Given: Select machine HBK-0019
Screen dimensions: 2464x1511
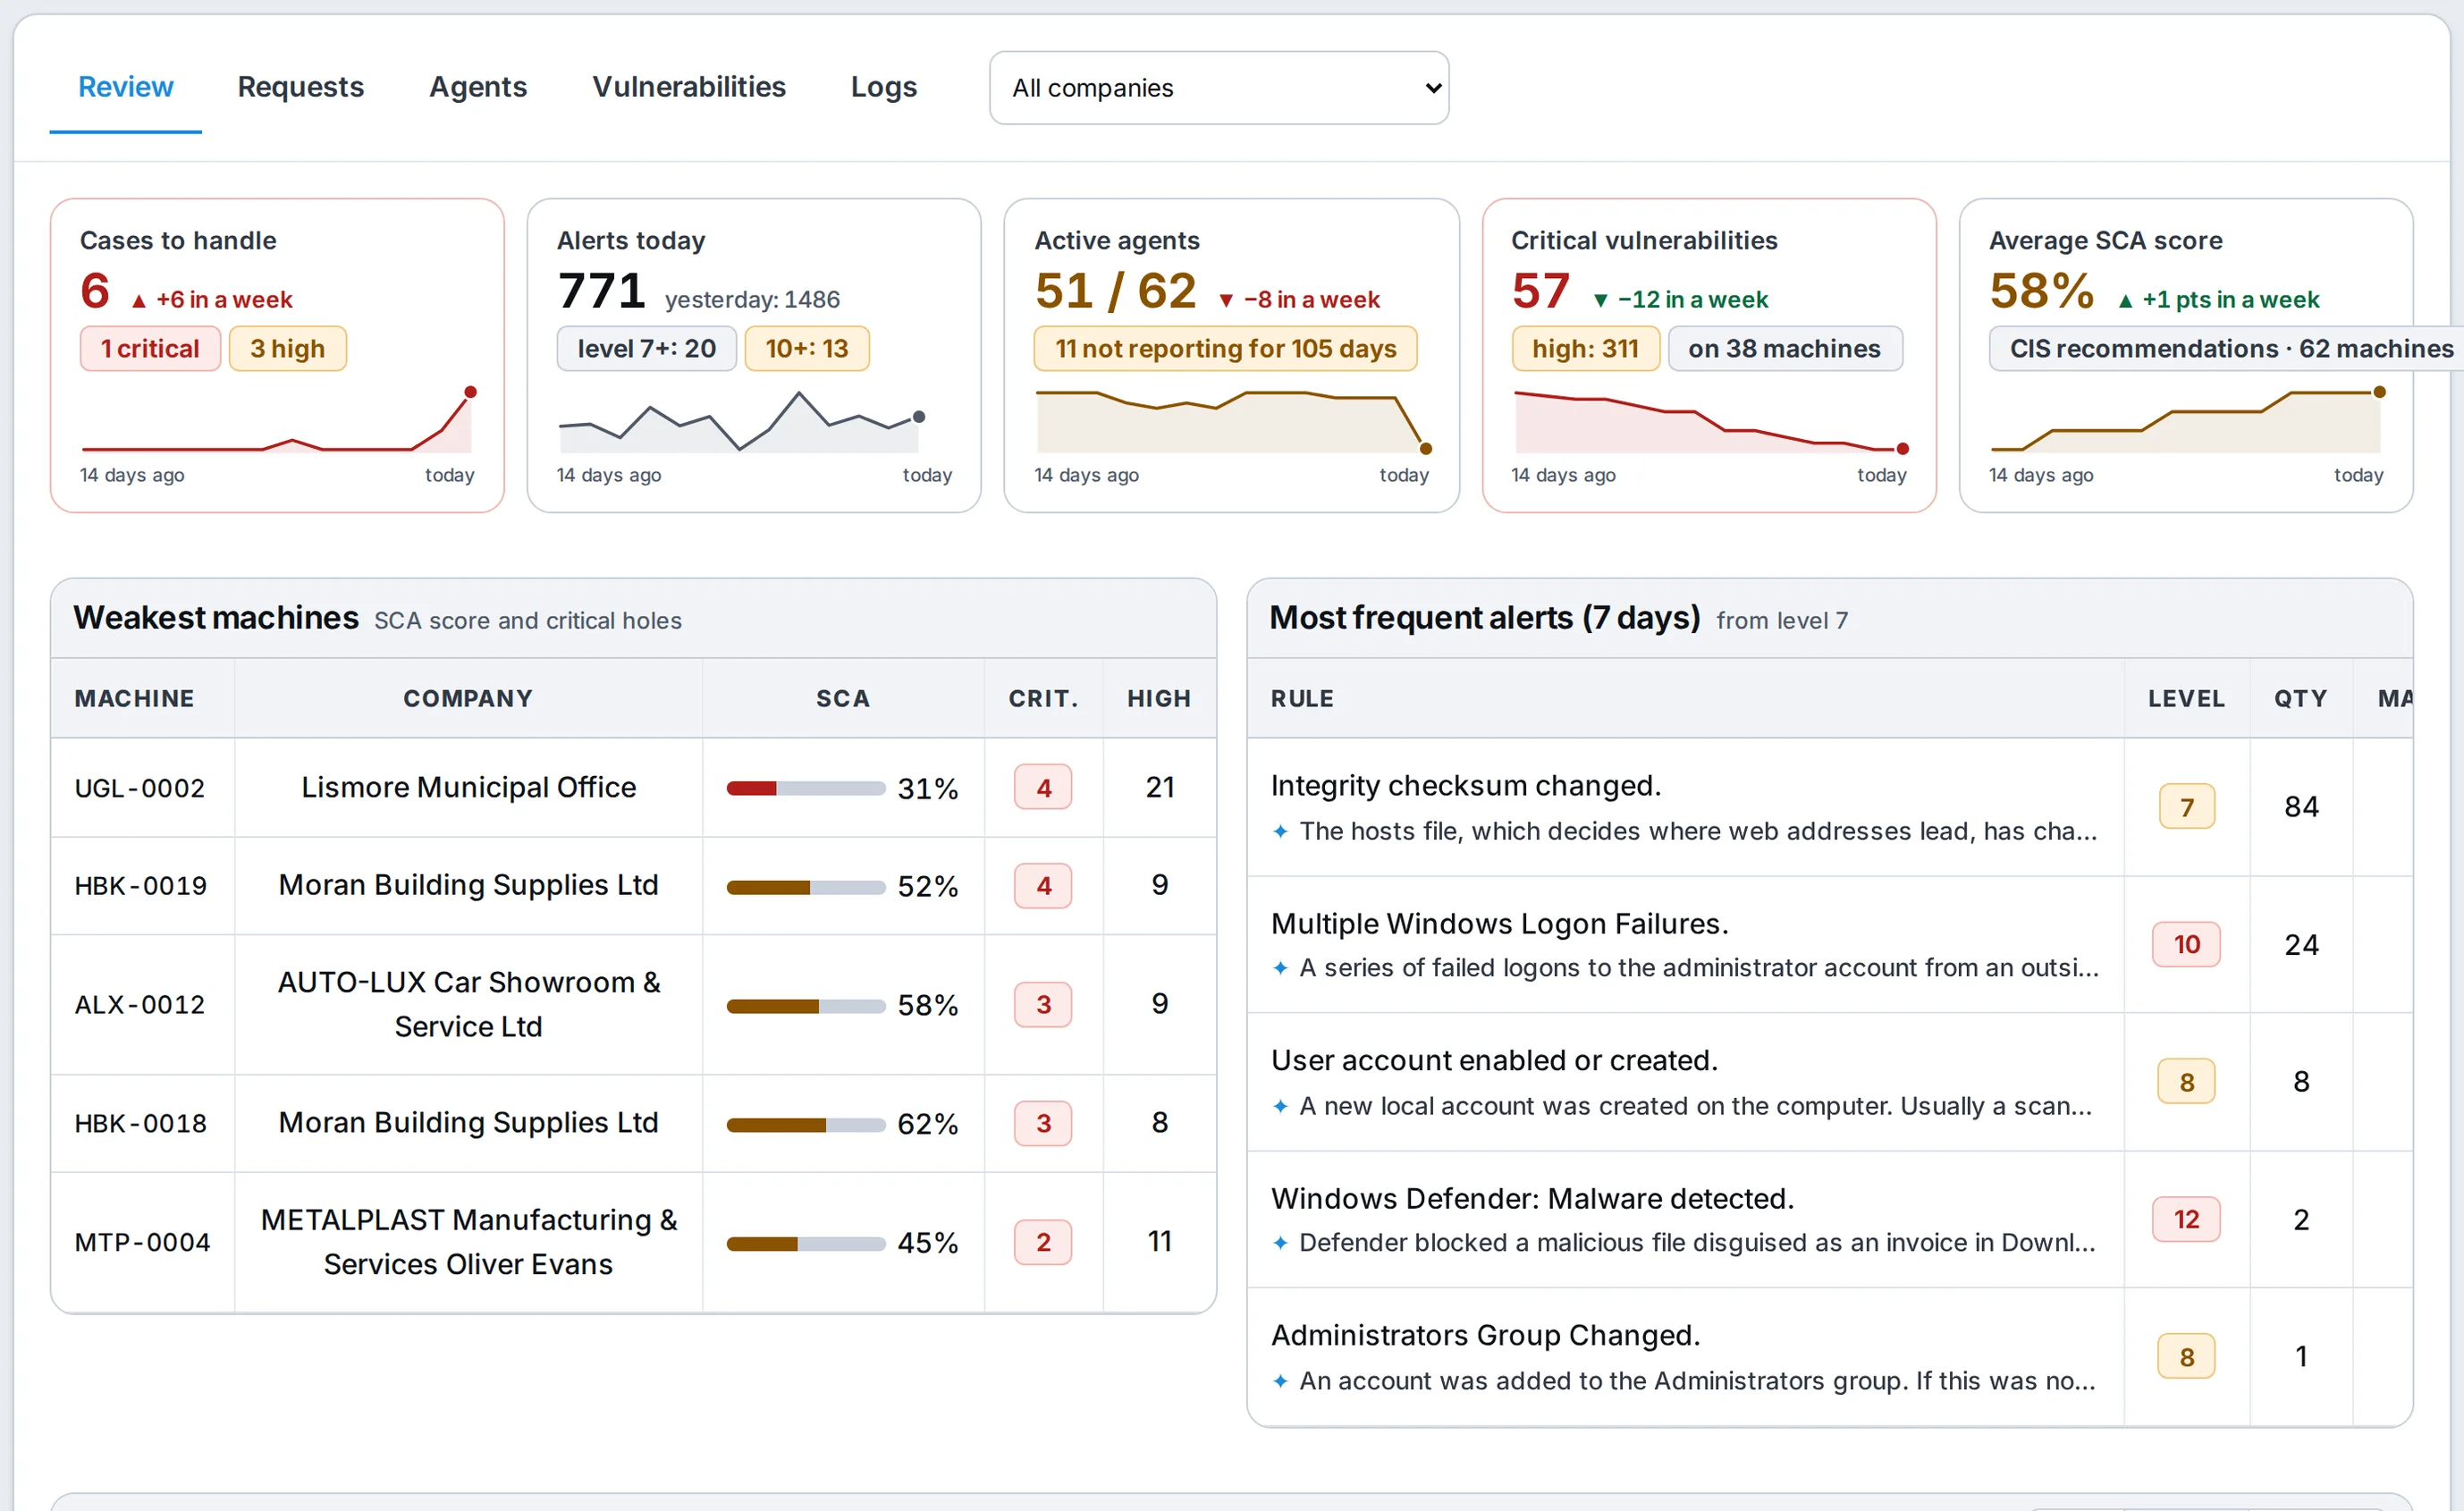Looking at the screenshot, I should (141, 887).
